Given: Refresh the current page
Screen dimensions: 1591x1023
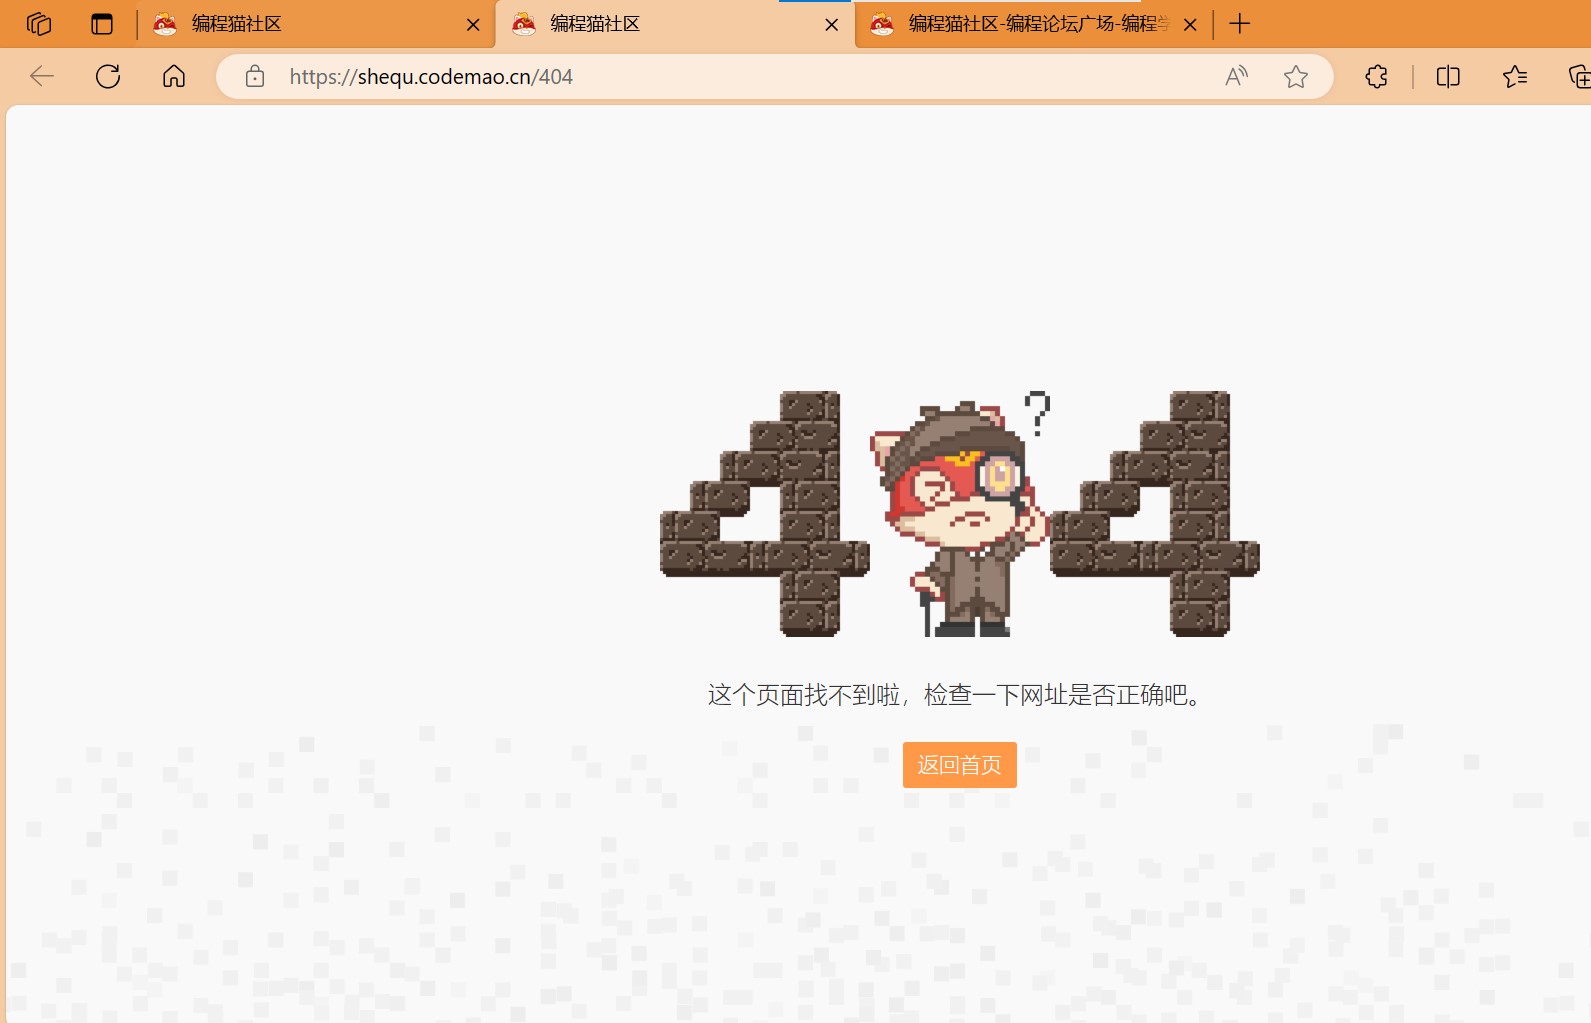Looking at the screenshot, I should pos(108,77).
